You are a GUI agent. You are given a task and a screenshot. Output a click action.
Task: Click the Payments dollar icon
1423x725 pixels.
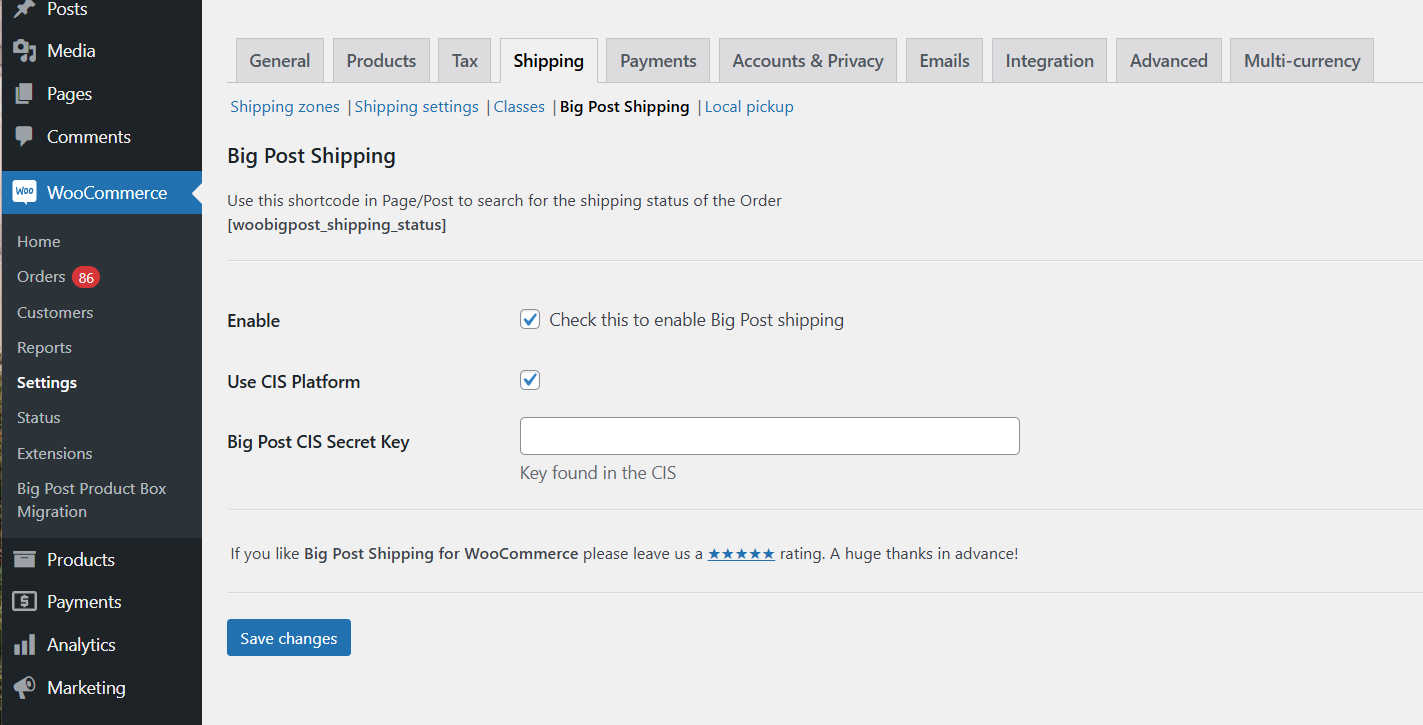coord(24,602)
